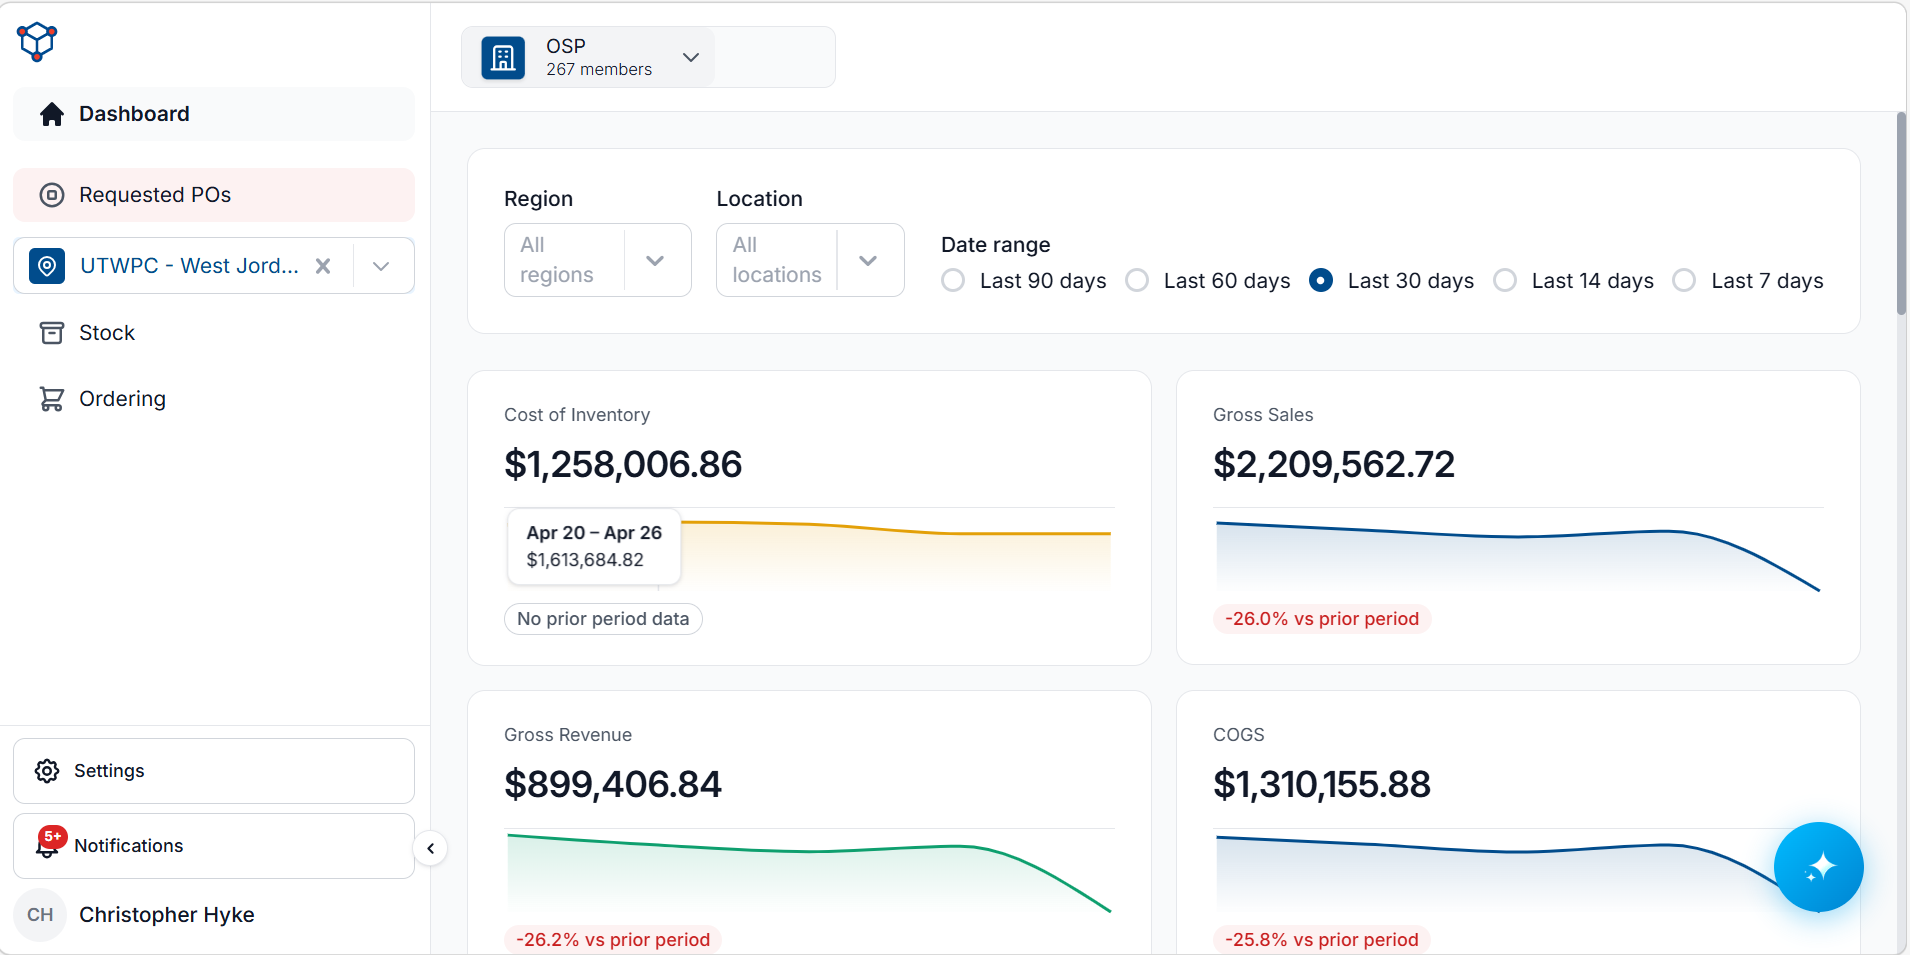This screenshot has width=1910, height=955.
Task: Go to the Dashboard menu item
Action: pos(214,114)
